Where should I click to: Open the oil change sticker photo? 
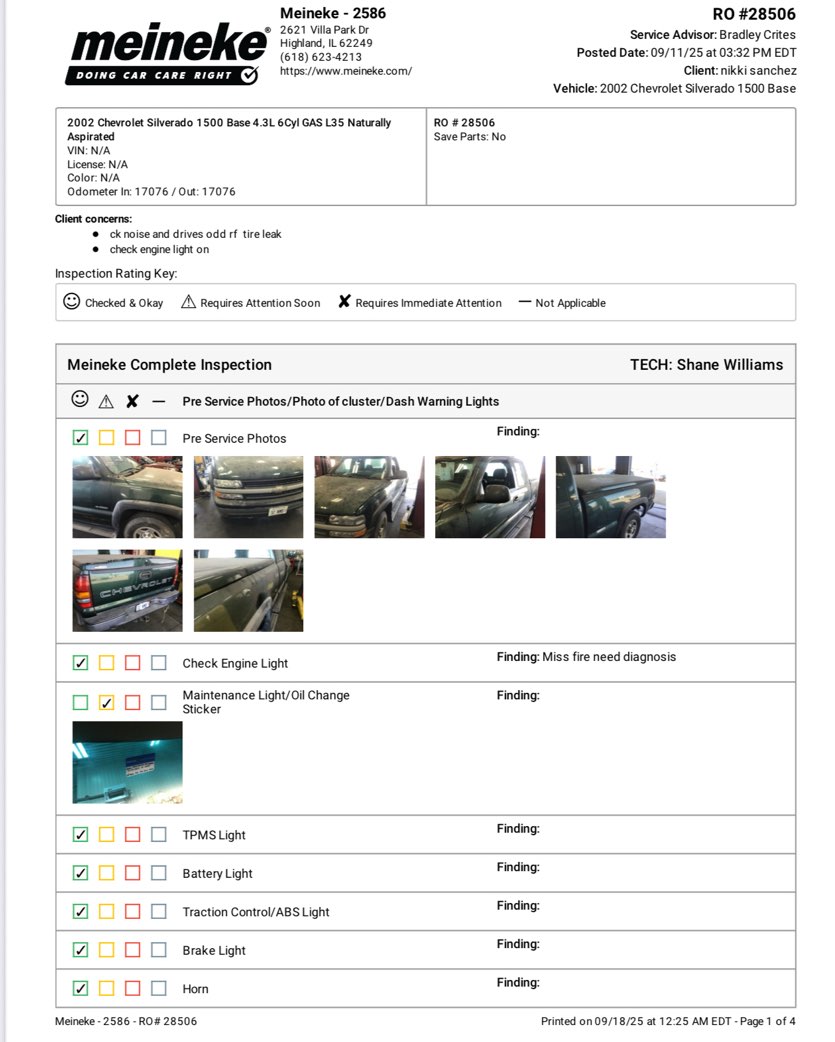click(127, 763)
